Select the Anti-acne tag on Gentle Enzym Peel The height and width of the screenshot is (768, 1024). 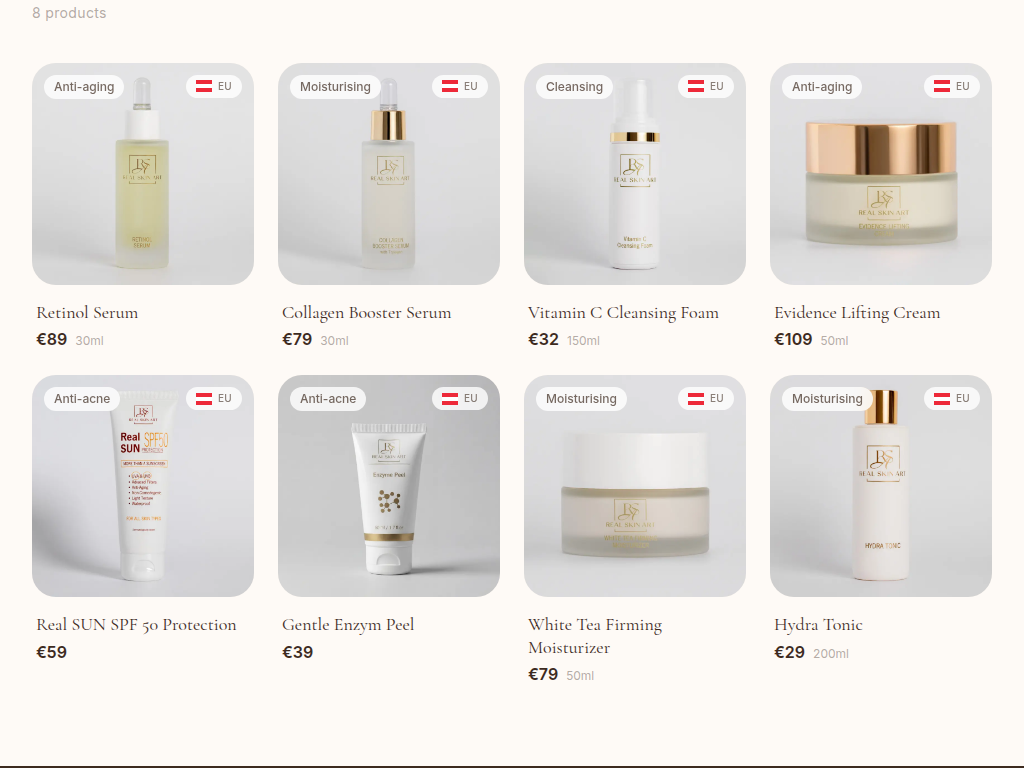(x=328, y=399)
